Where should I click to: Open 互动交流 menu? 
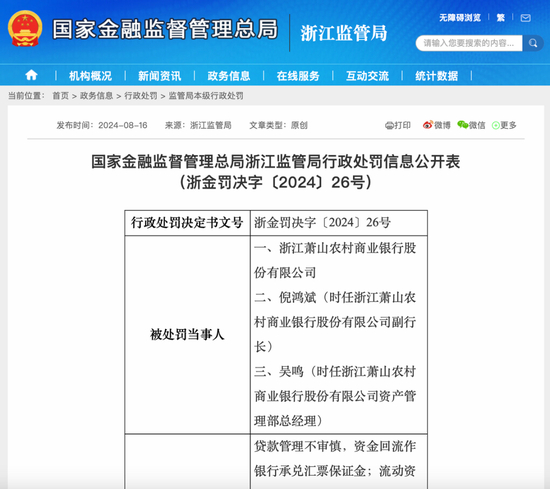click(x=367, y=76)
